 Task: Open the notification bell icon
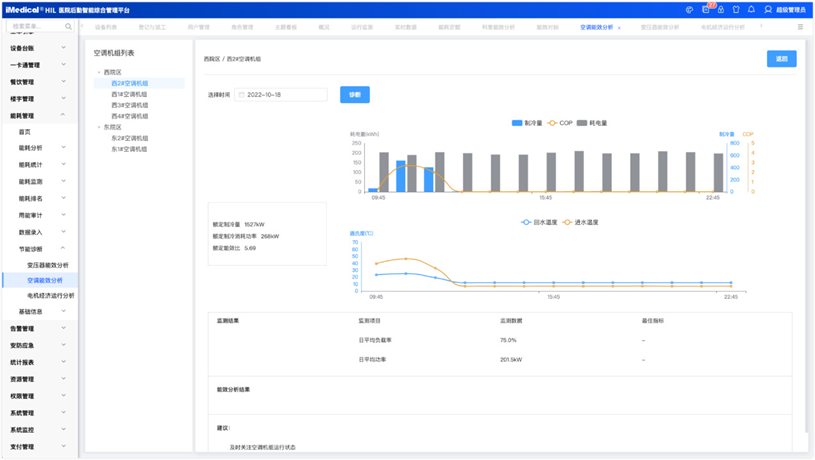752,9
